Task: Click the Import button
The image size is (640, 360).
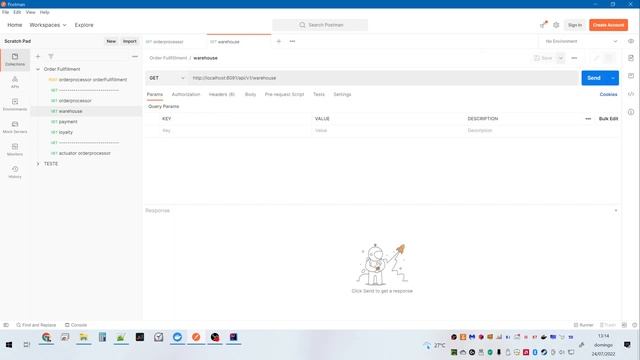Action: click(x=130, y=41)
